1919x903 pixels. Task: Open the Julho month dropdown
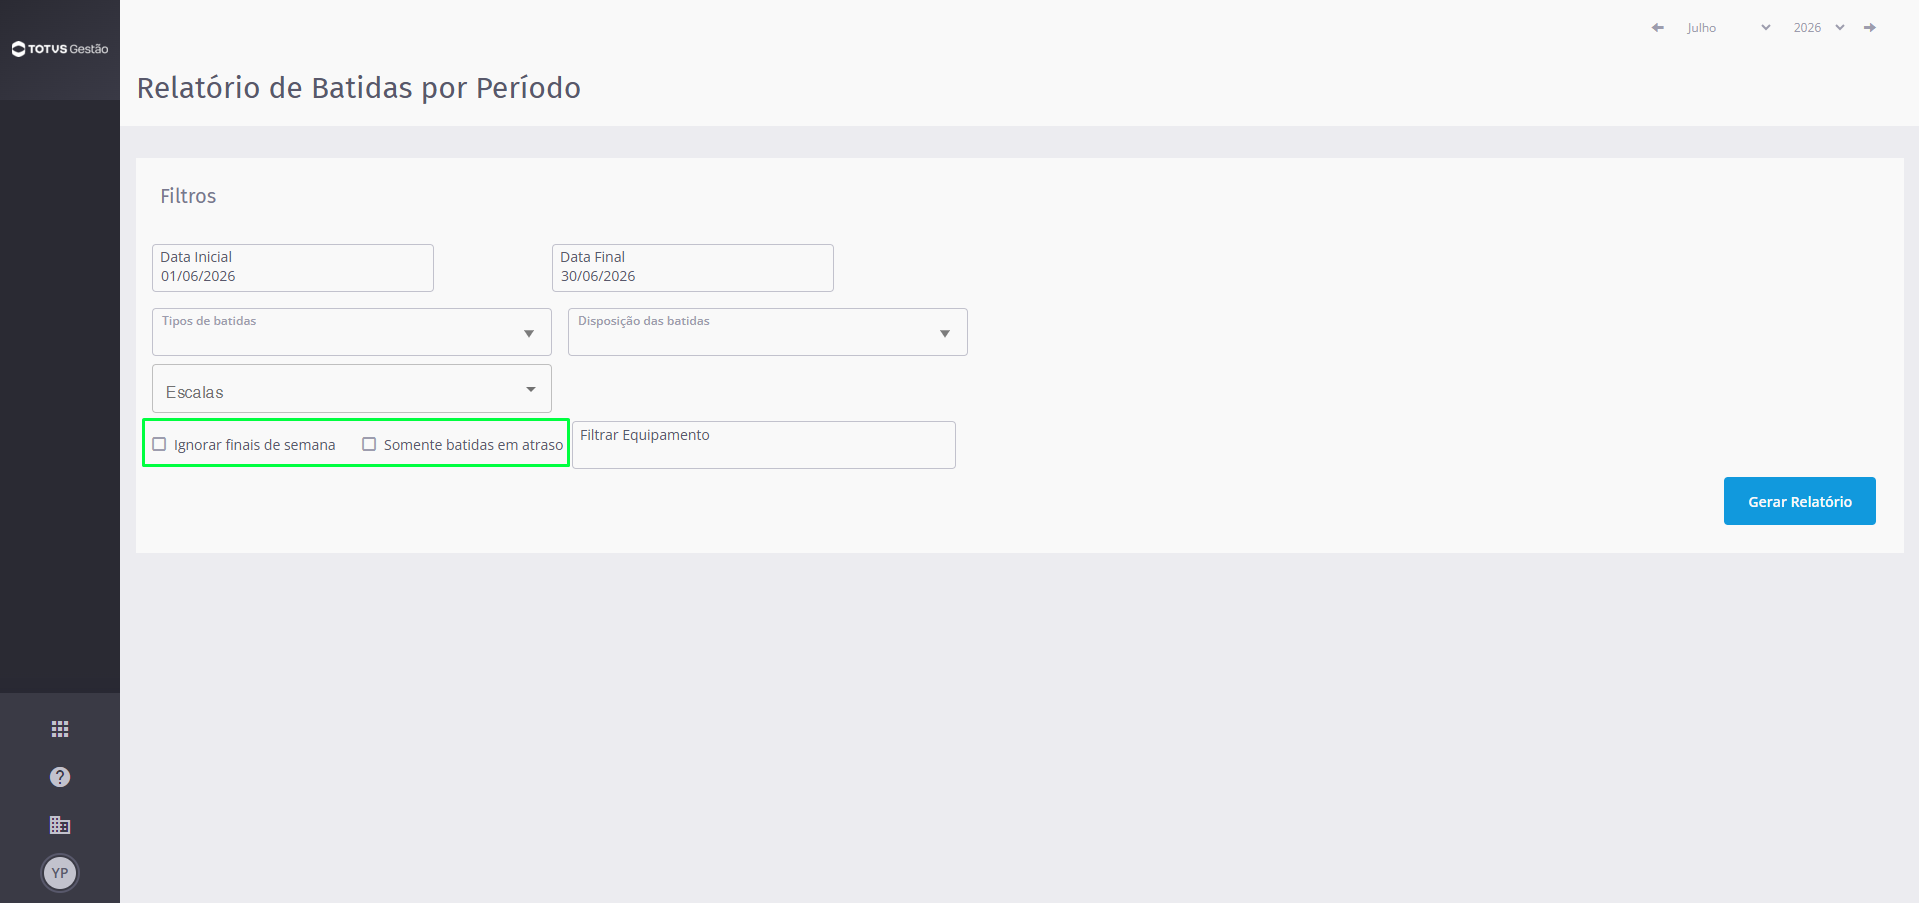[x=1729, y=28]
